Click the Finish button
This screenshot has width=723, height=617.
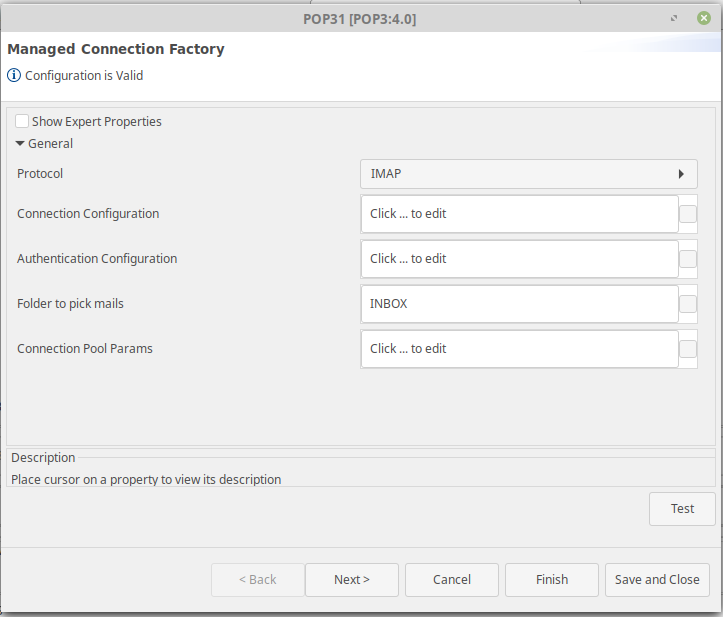(552, 580)
